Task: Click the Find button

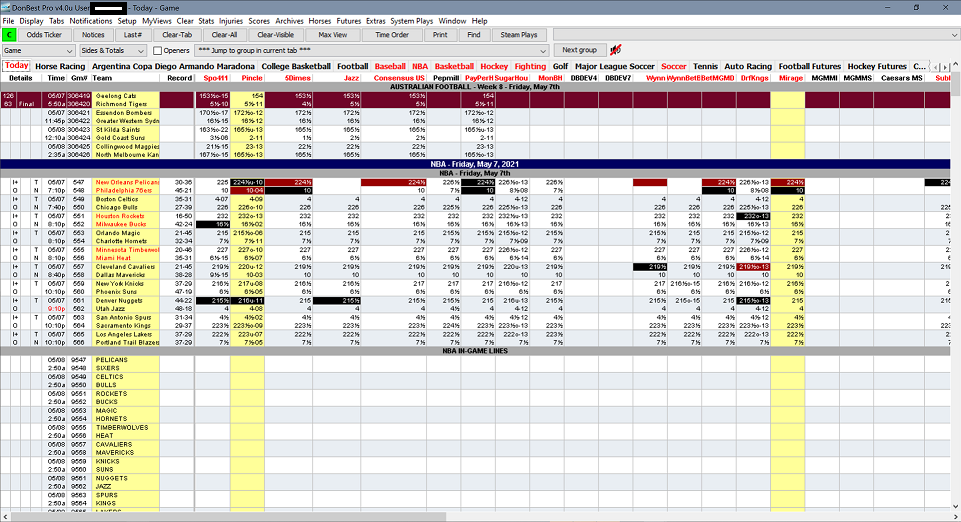Action: pyautogui.click(x=474, y=35)
